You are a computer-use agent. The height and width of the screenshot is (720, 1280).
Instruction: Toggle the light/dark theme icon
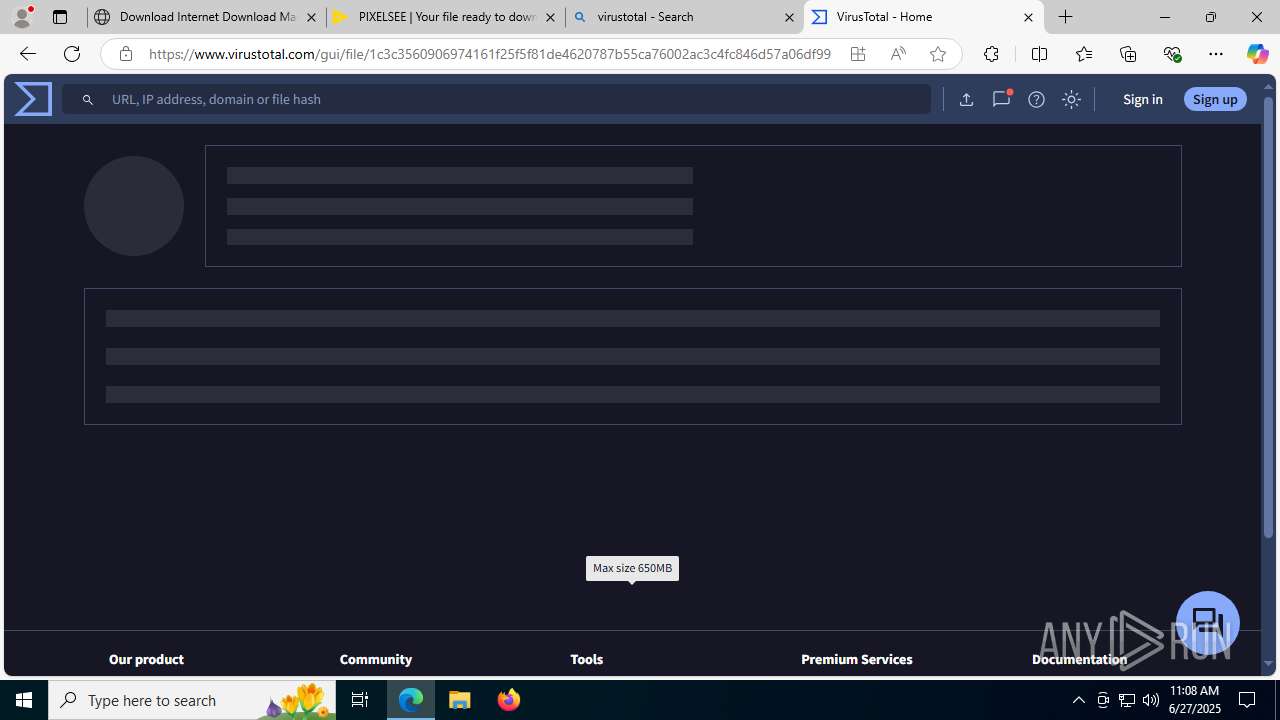pyautogui.click(x=1071, y=99)
